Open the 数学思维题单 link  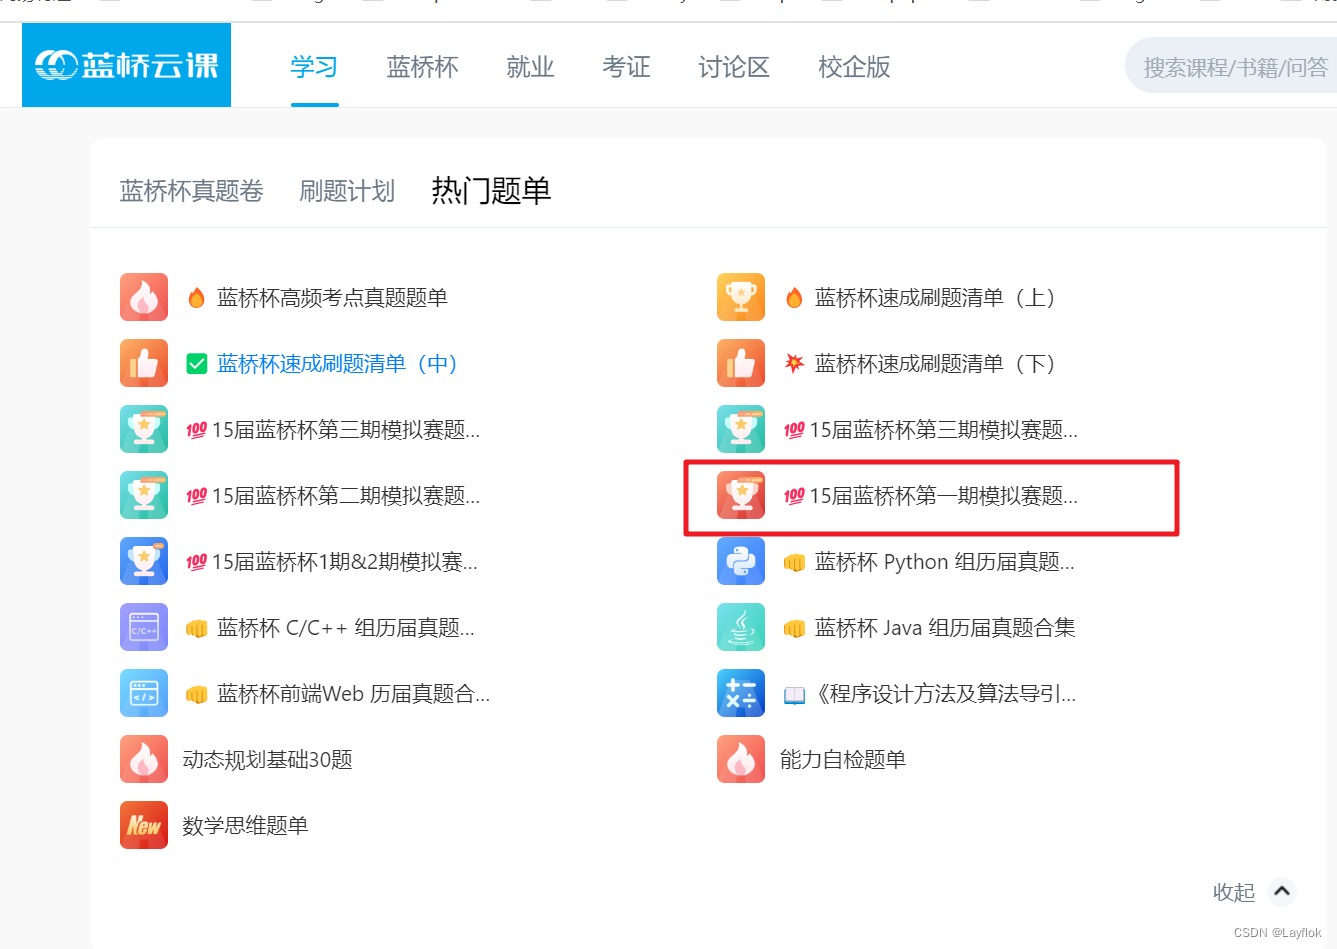[245, 825]
